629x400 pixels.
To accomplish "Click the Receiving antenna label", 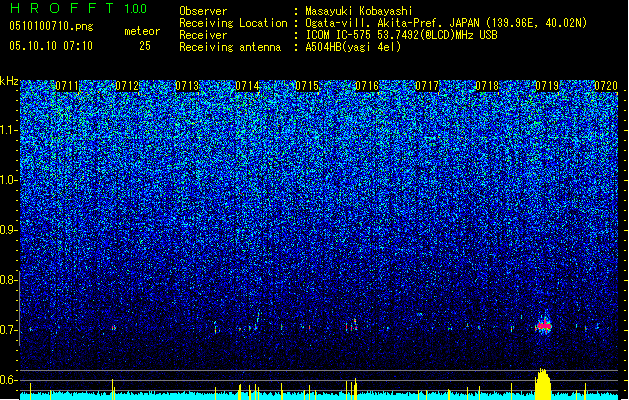I will (x=230, y=47).
